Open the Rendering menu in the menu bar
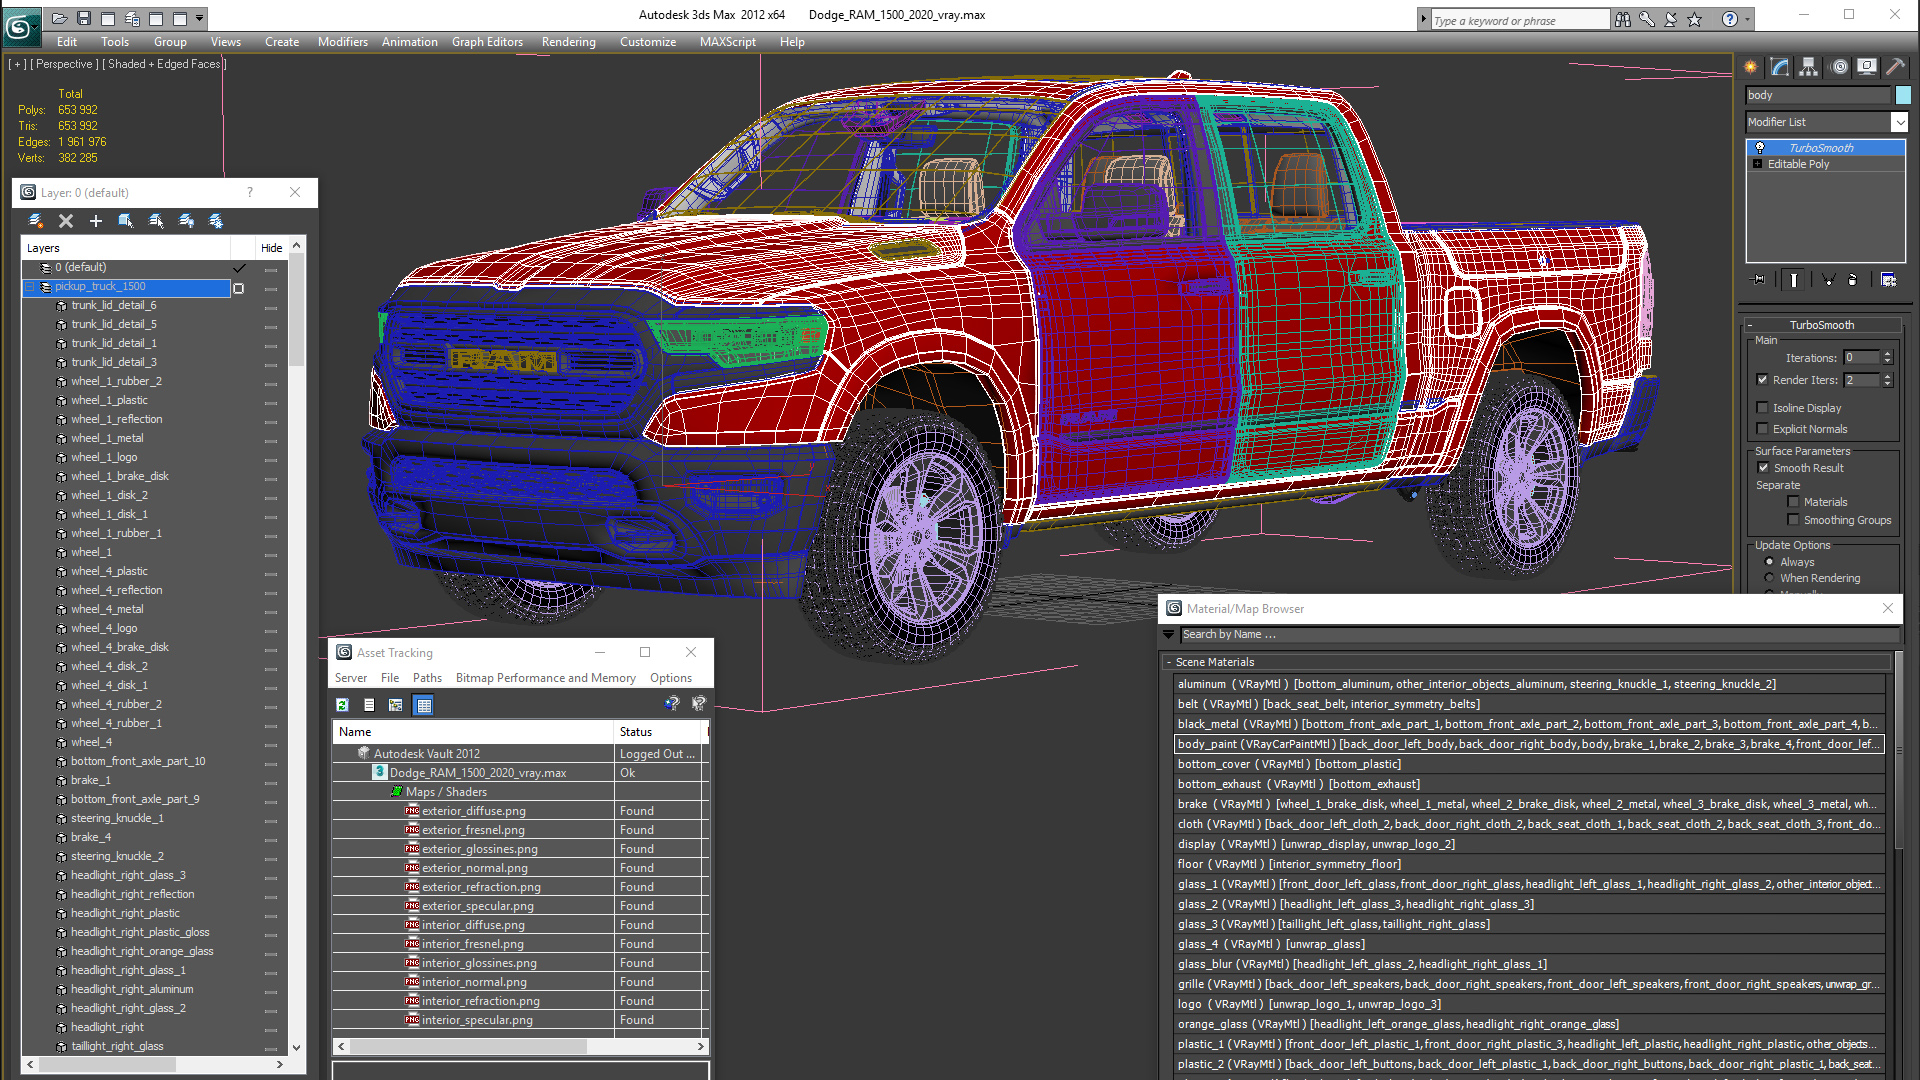Viewport: 1920px width, 1080px height. [568, 42]
